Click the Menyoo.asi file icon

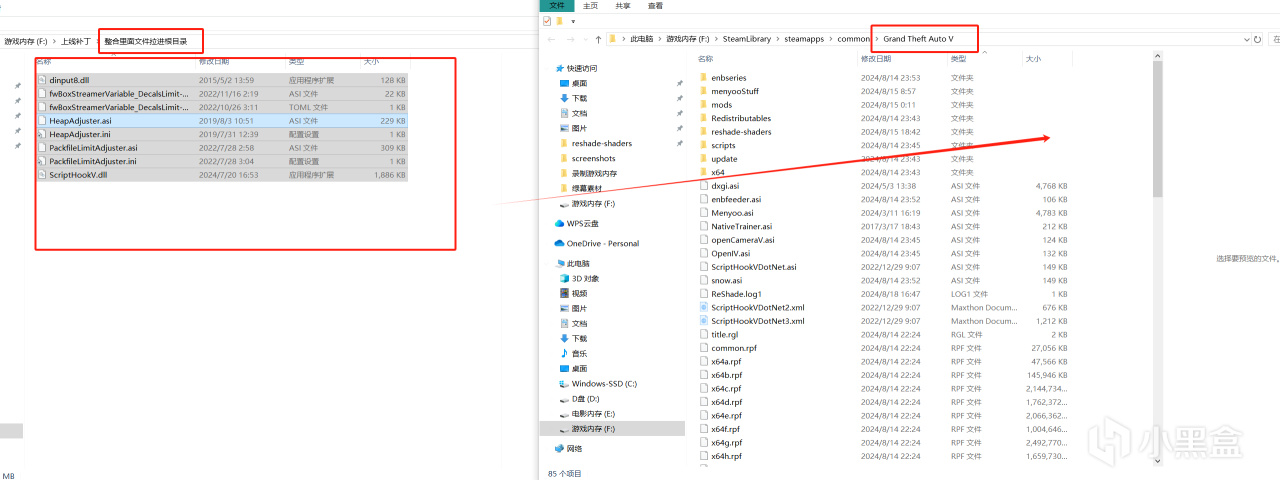click(x=703, y=212)
